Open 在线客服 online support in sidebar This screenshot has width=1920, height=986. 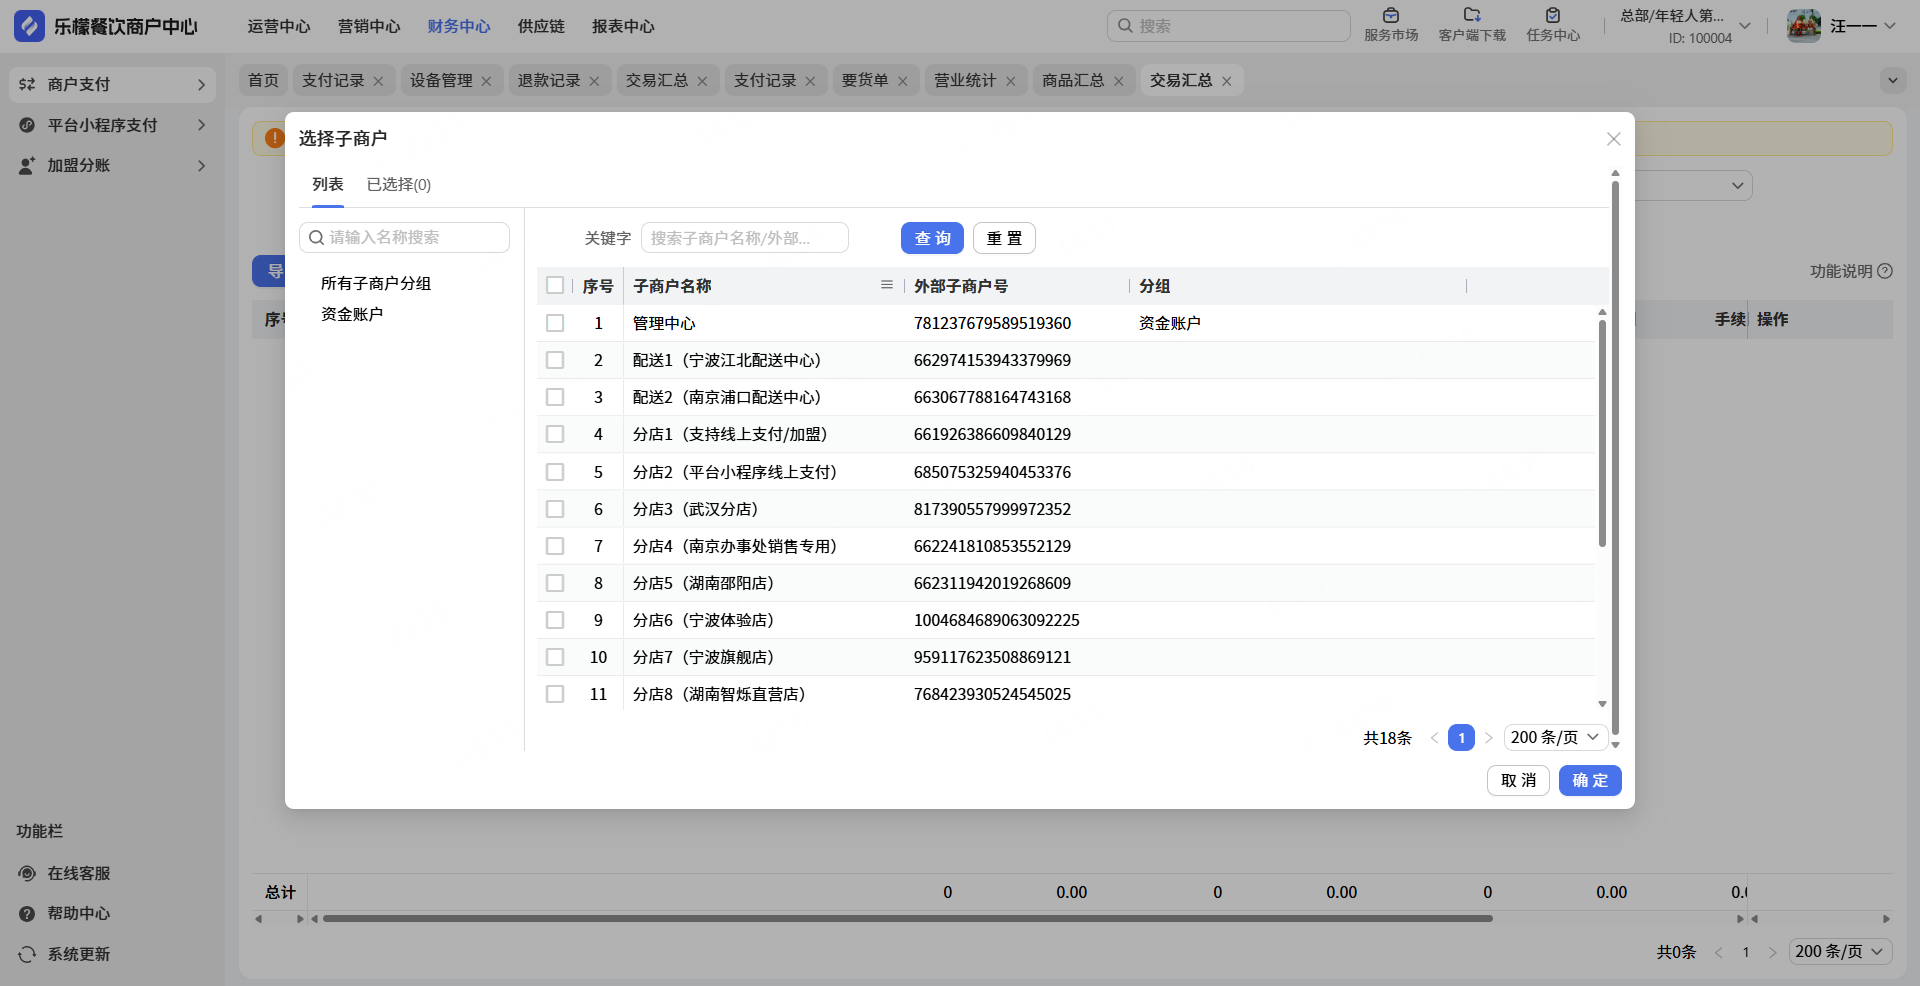(78, 873)
